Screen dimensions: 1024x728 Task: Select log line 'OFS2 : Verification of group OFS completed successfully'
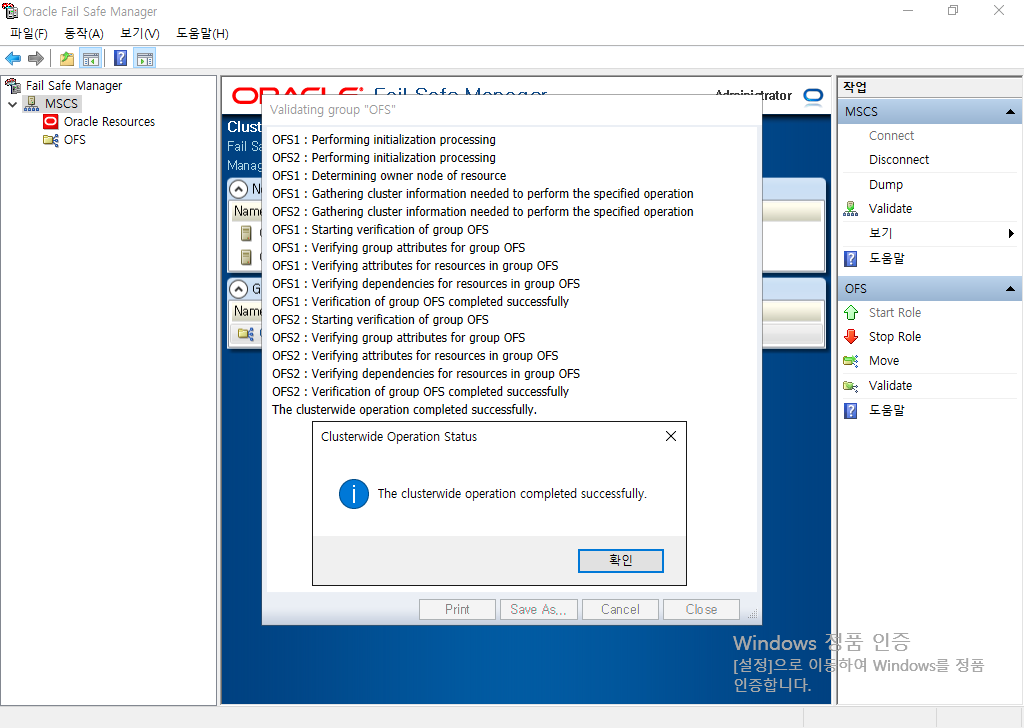[421, 392]
